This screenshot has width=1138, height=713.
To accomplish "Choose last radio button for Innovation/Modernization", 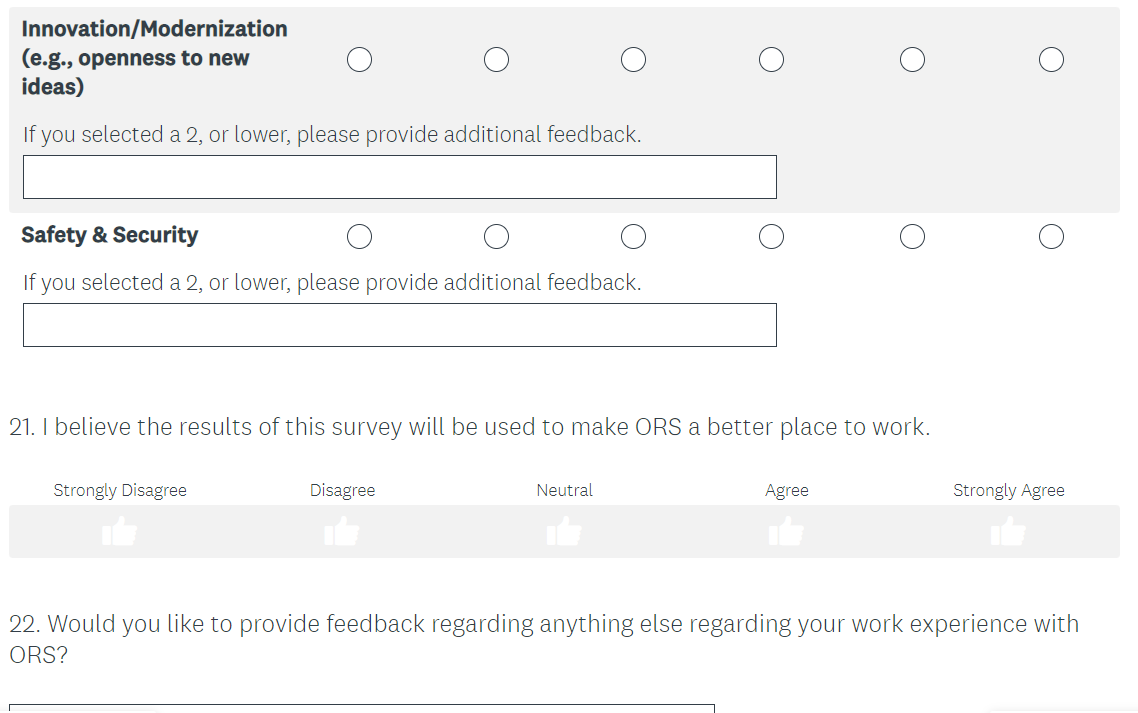I will click(x=1051, y=60).
